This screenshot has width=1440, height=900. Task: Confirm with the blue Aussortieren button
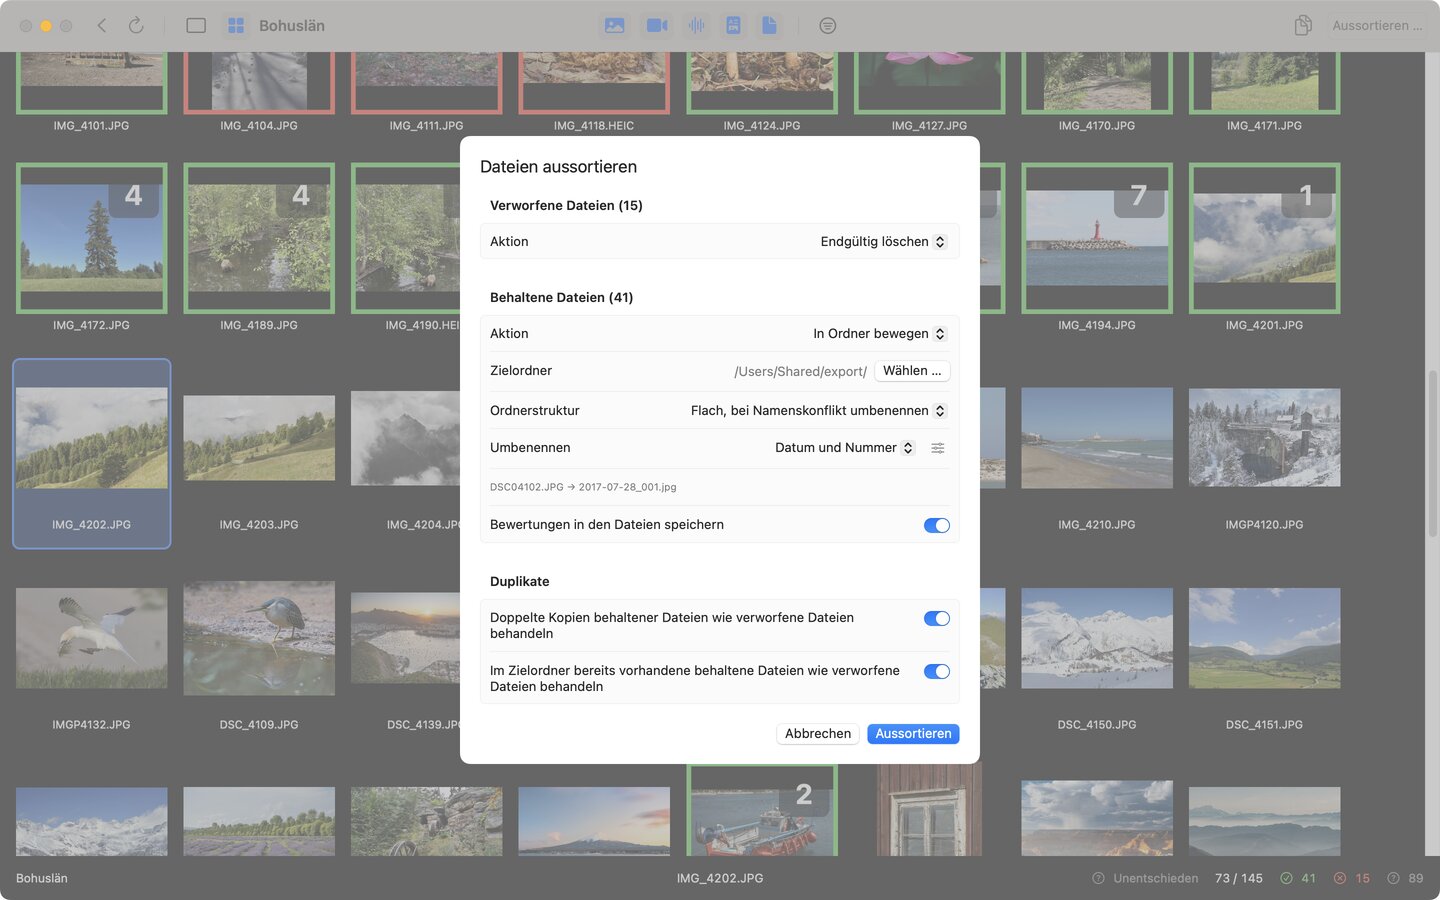913,734
